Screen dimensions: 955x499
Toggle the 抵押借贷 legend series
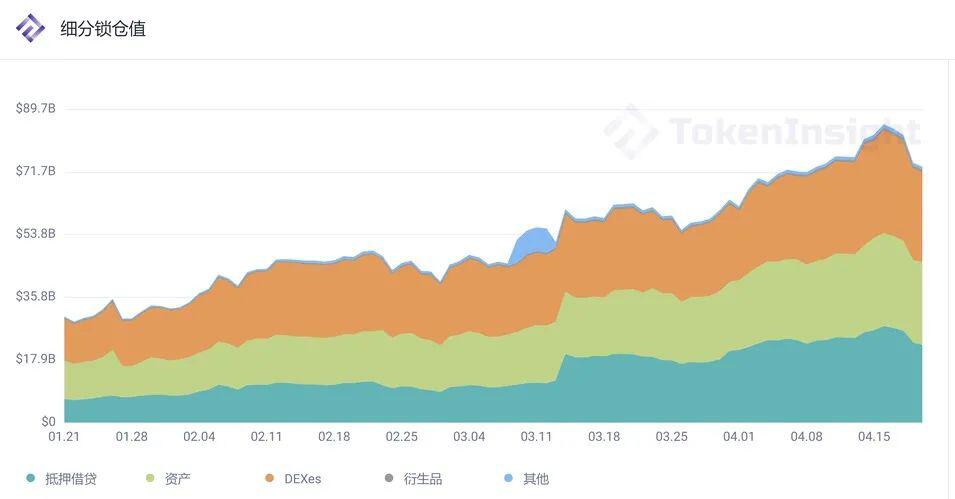[x=62, y=479]
